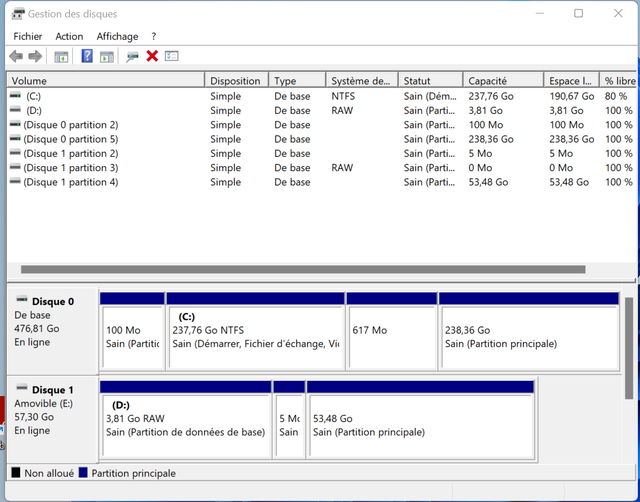The image size is (640, 502).
Task: Open the Properties toolbar icon
Action: [x=172, y=56]
